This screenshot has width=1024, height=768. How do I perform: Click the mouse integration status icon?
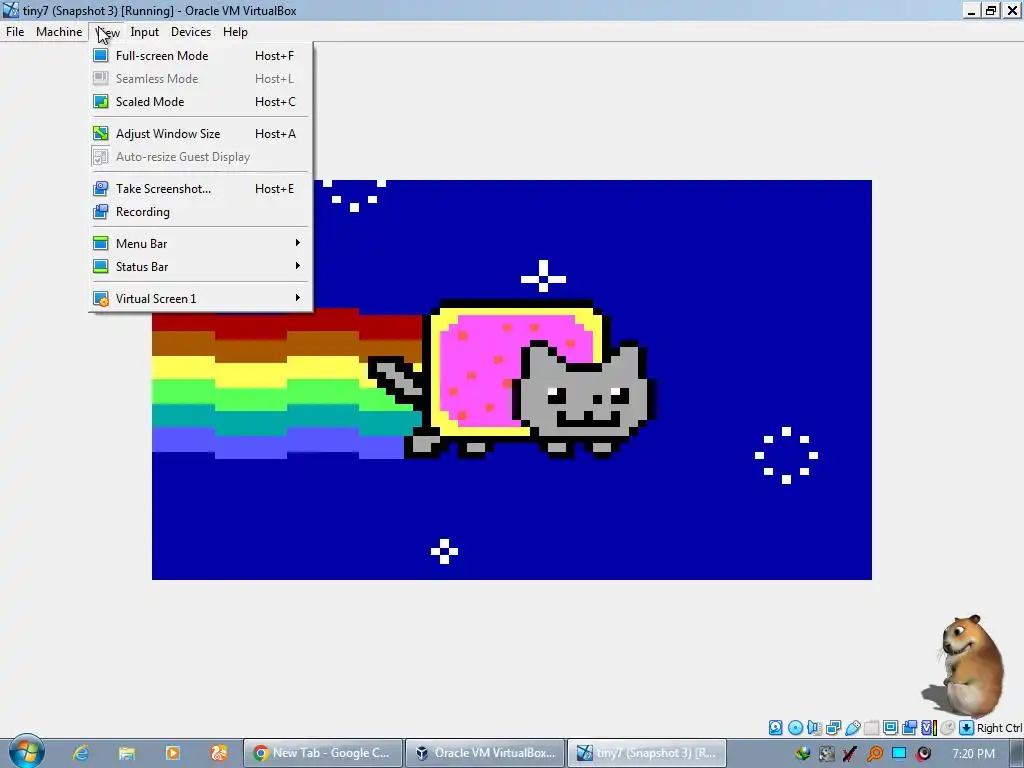948,728
